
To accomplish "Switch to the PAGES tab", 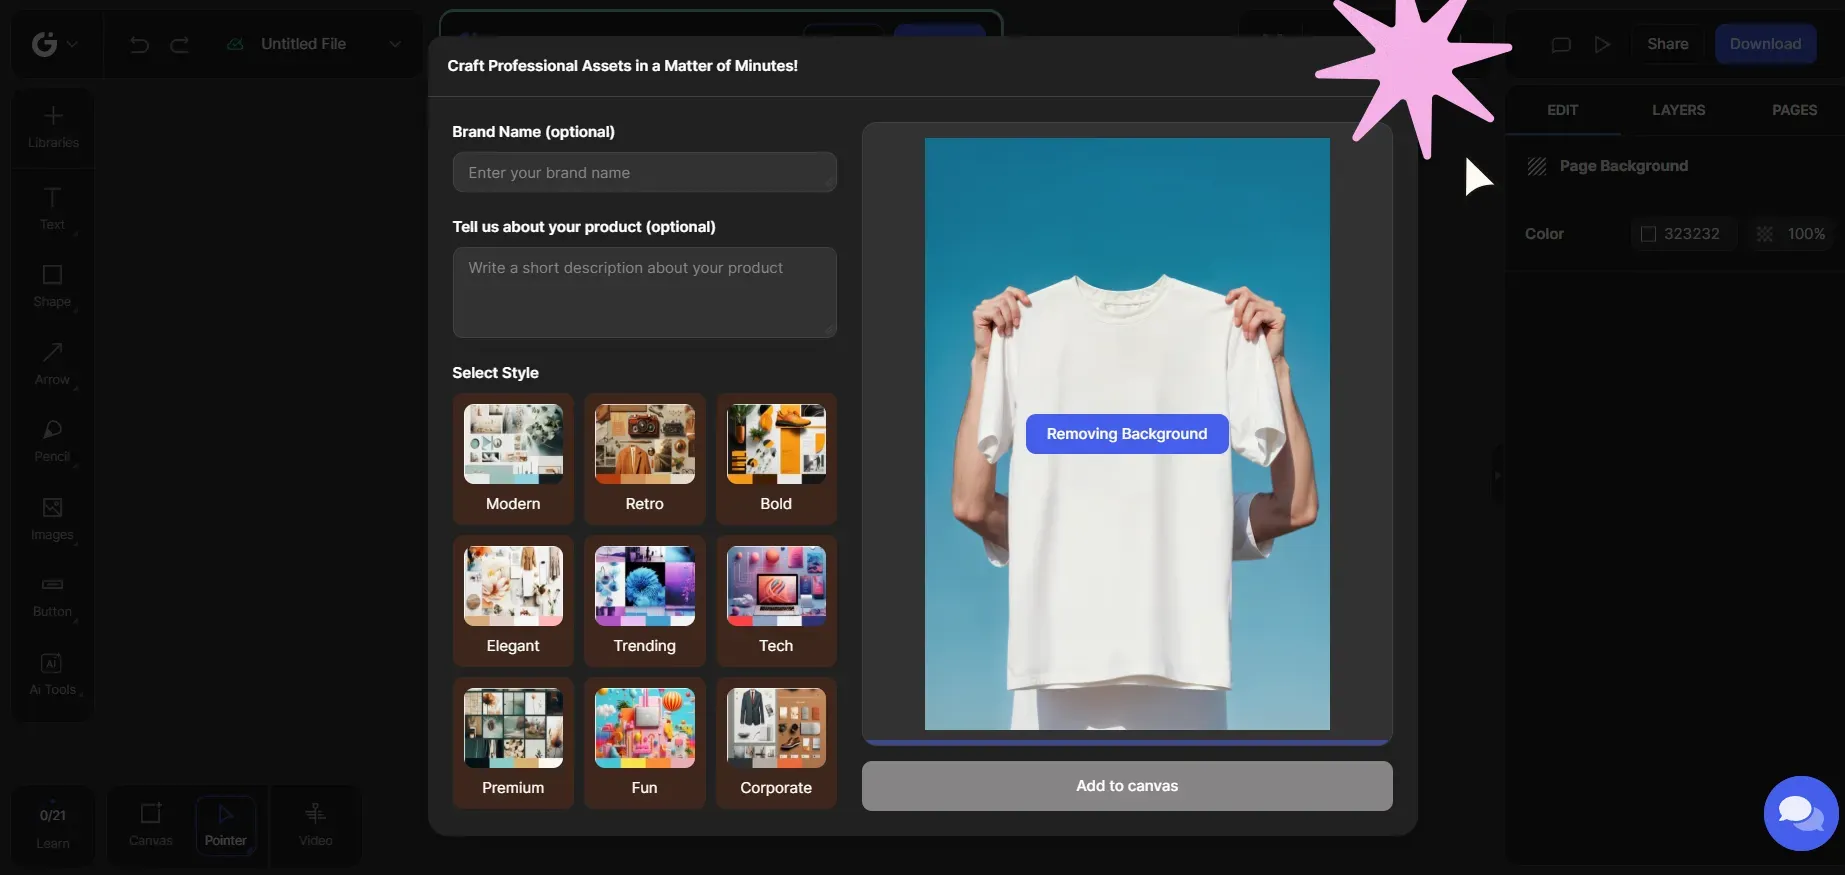I will pyautogui.click(x=1795, y=110).
